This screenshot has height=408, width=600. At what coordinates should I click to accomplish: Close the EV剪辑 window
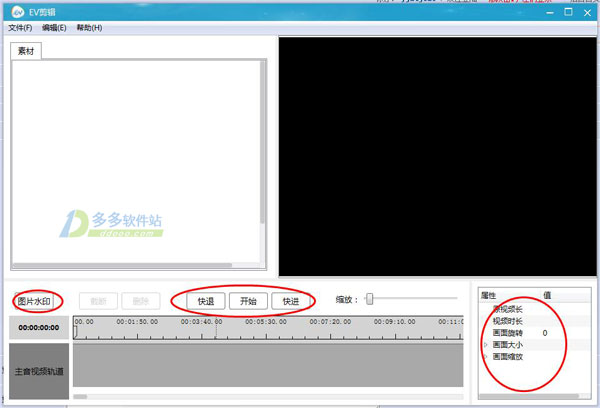click(587, 13)
